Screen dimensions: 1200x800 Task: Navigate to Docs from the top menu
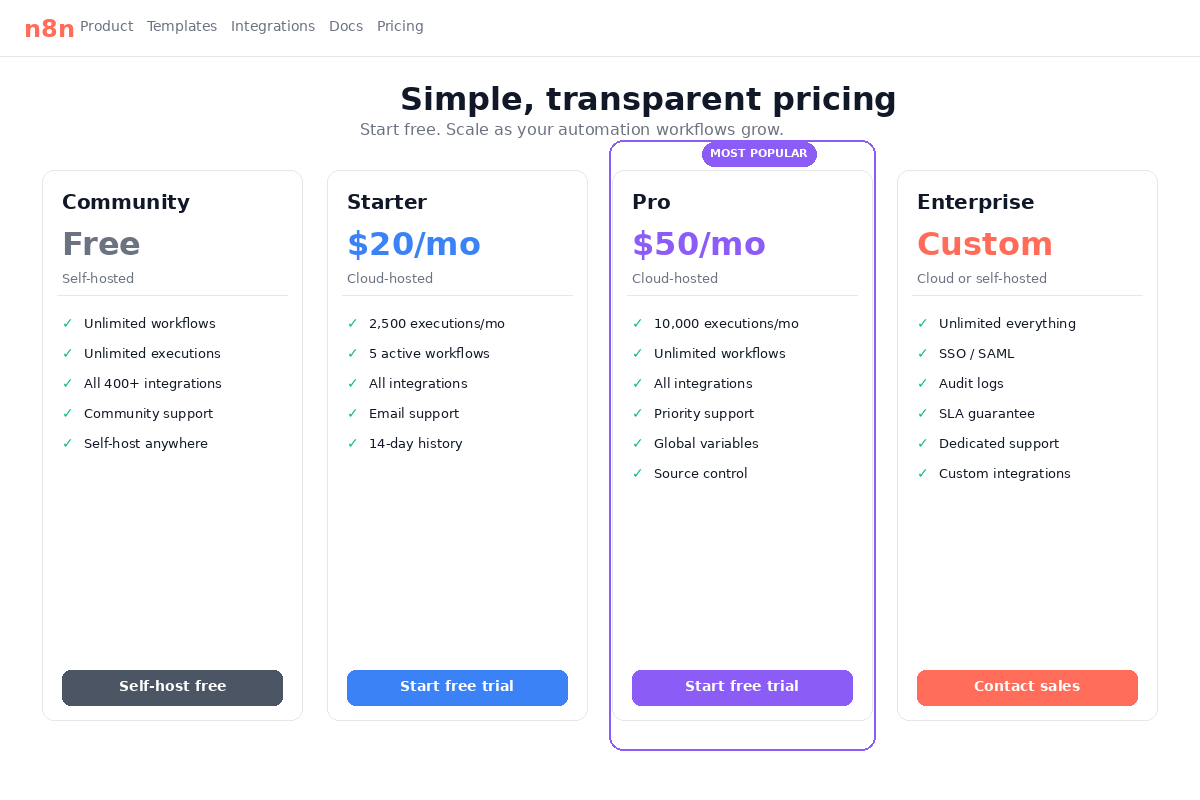[346, 26]
